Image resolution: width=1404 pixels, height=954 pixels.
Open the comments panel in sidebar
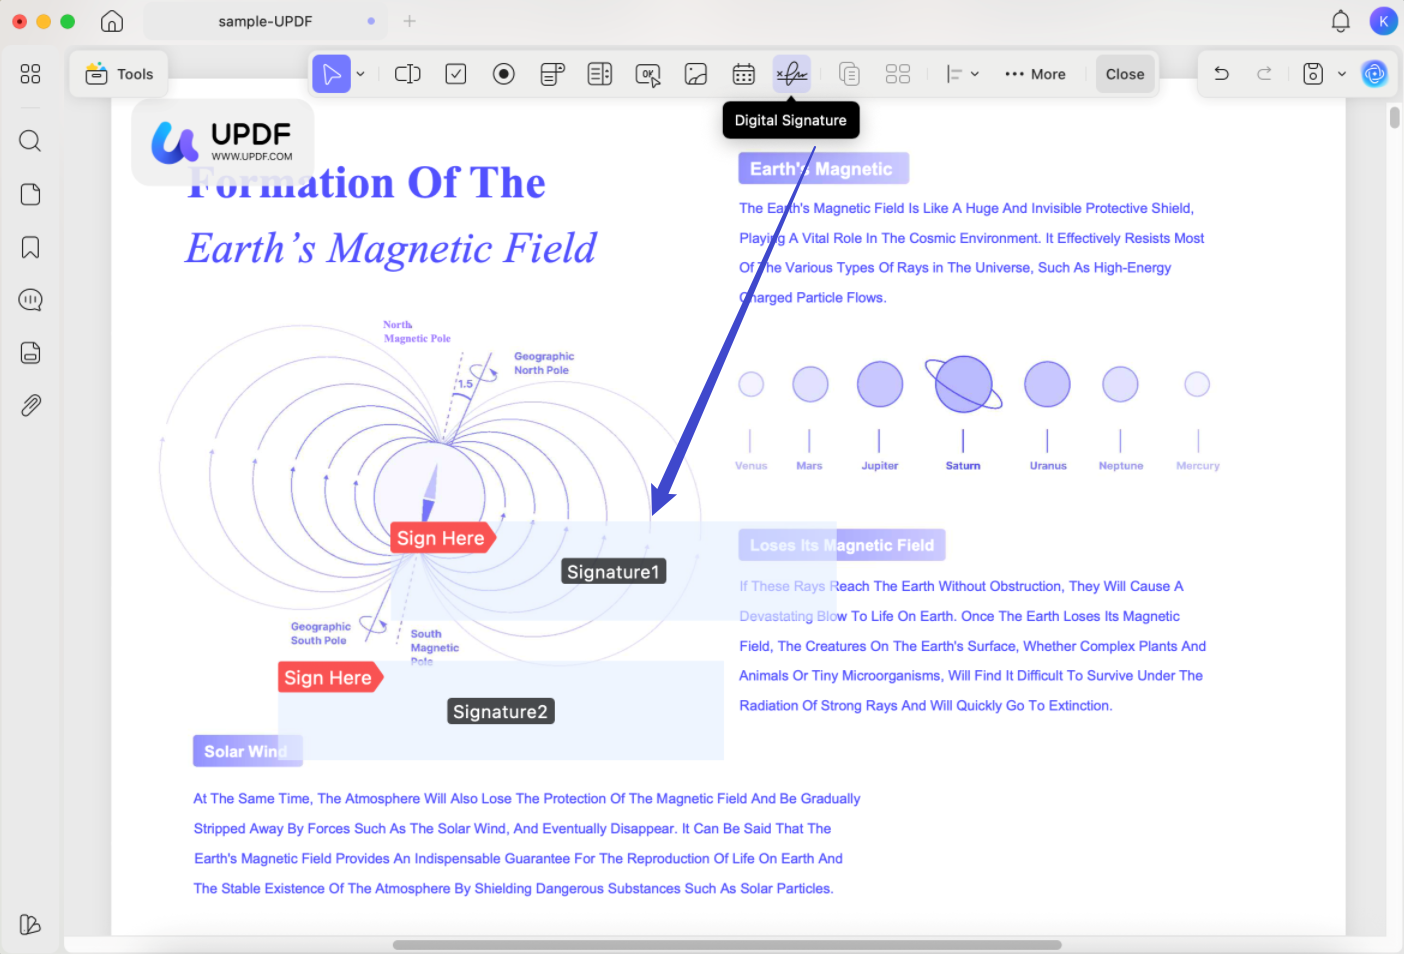point(31,300)
